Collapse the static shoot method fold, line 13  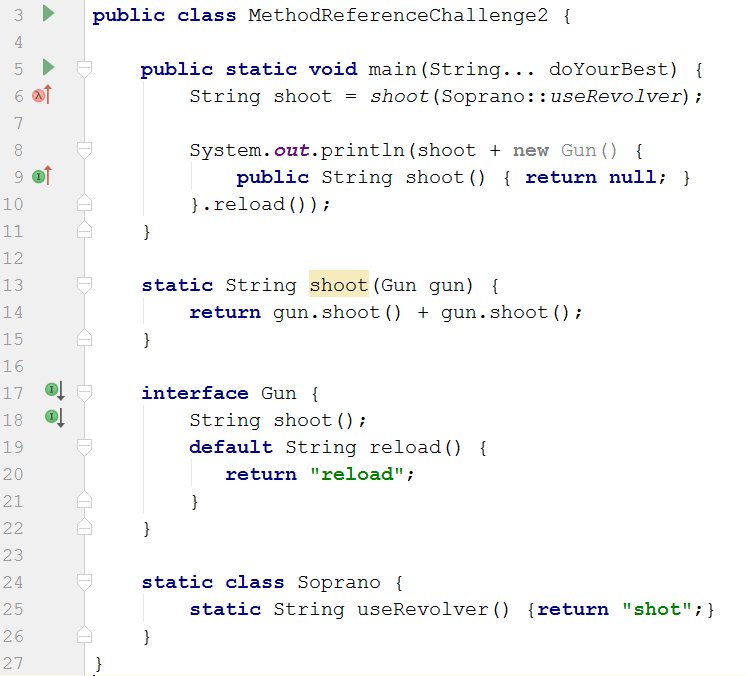pos(84,285)
